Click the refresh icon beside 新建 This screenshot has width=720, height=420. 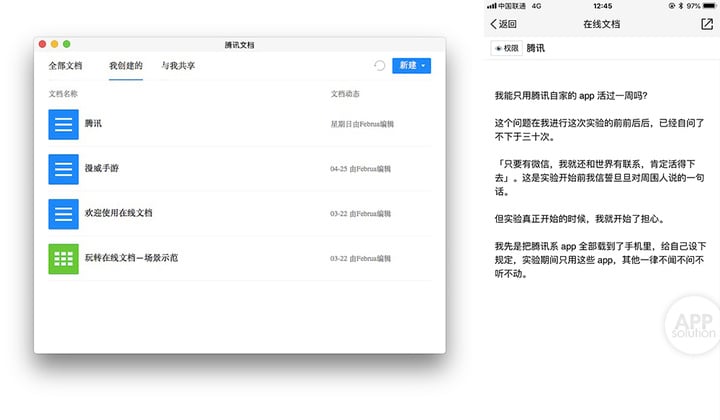click(x=379, y=66)
